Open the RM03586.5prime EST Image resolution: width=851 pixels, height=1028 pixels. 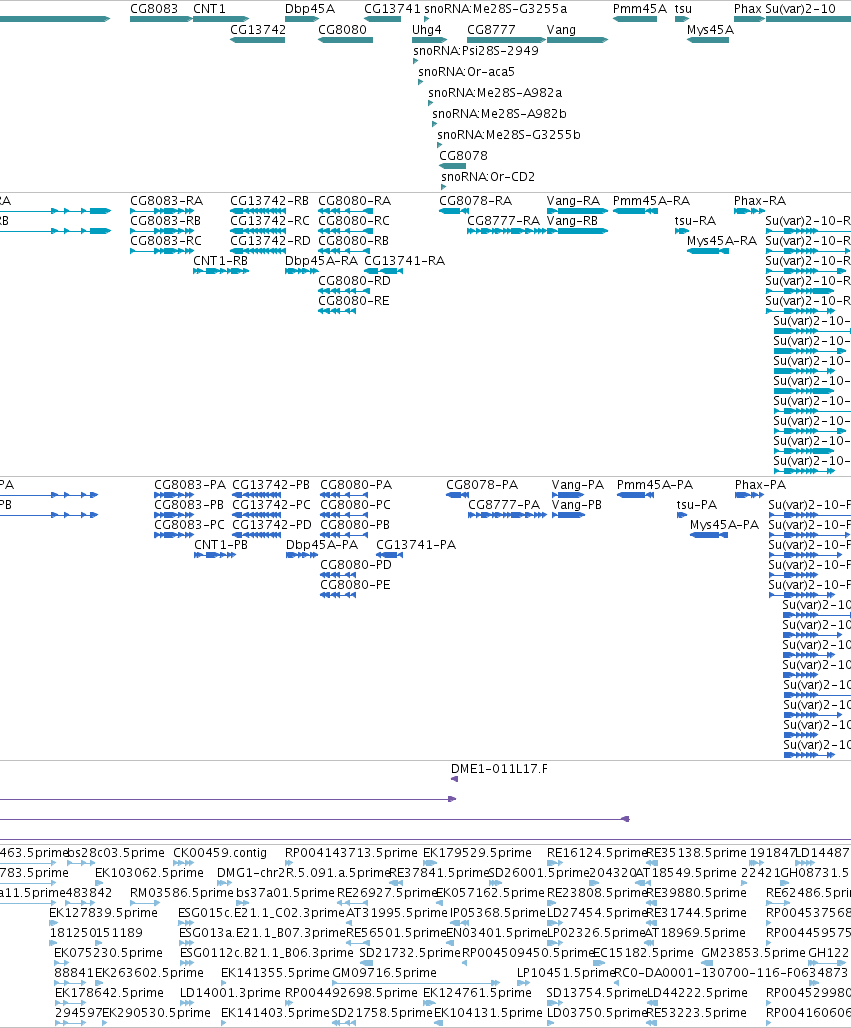145,903
